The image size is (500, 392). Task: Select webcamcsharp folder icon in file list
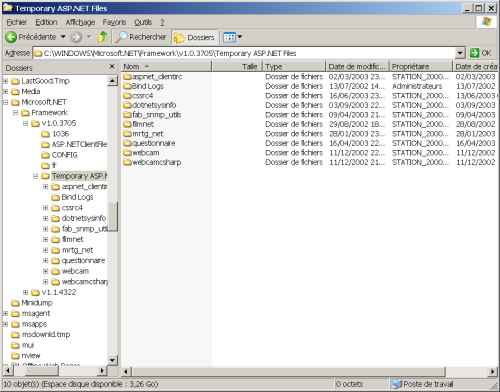coord(128,162)
